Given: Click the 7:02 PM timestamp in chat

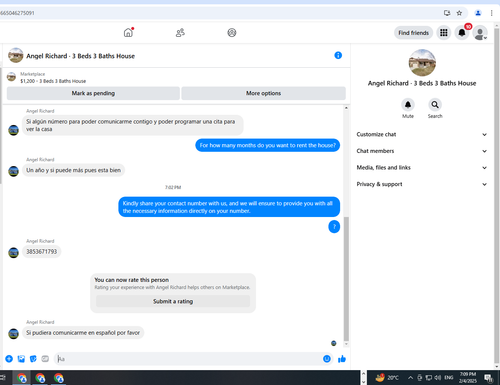Looking at the screenshot, I should point(173,187).
